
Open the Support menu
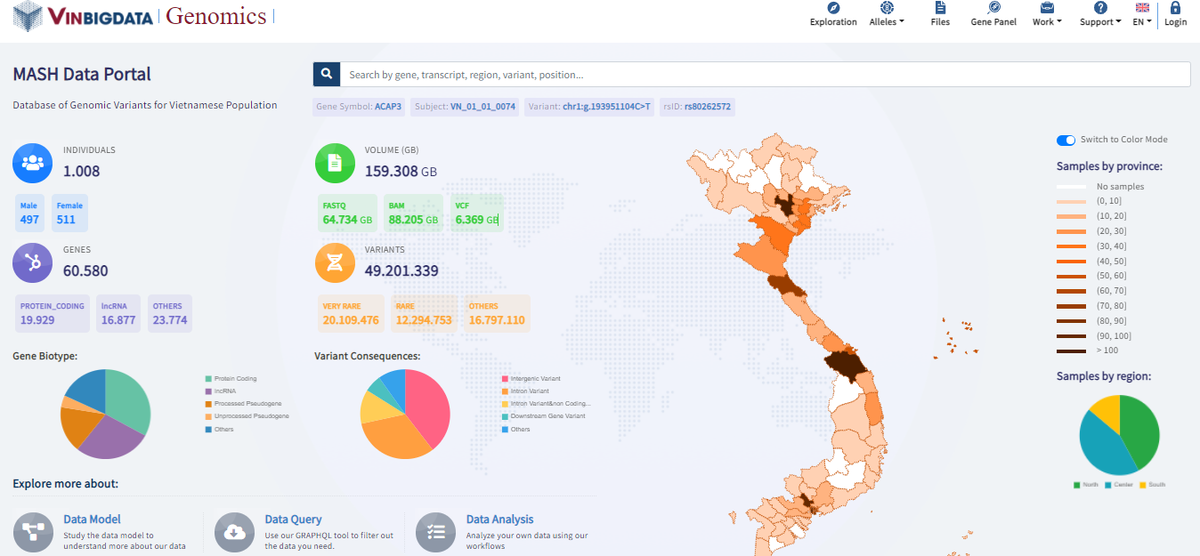(1100, 22)
